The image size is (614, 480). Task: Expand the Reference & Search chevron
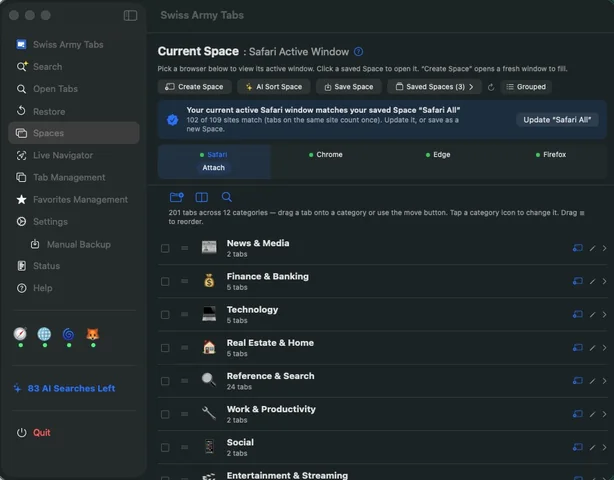click(605, 381)
